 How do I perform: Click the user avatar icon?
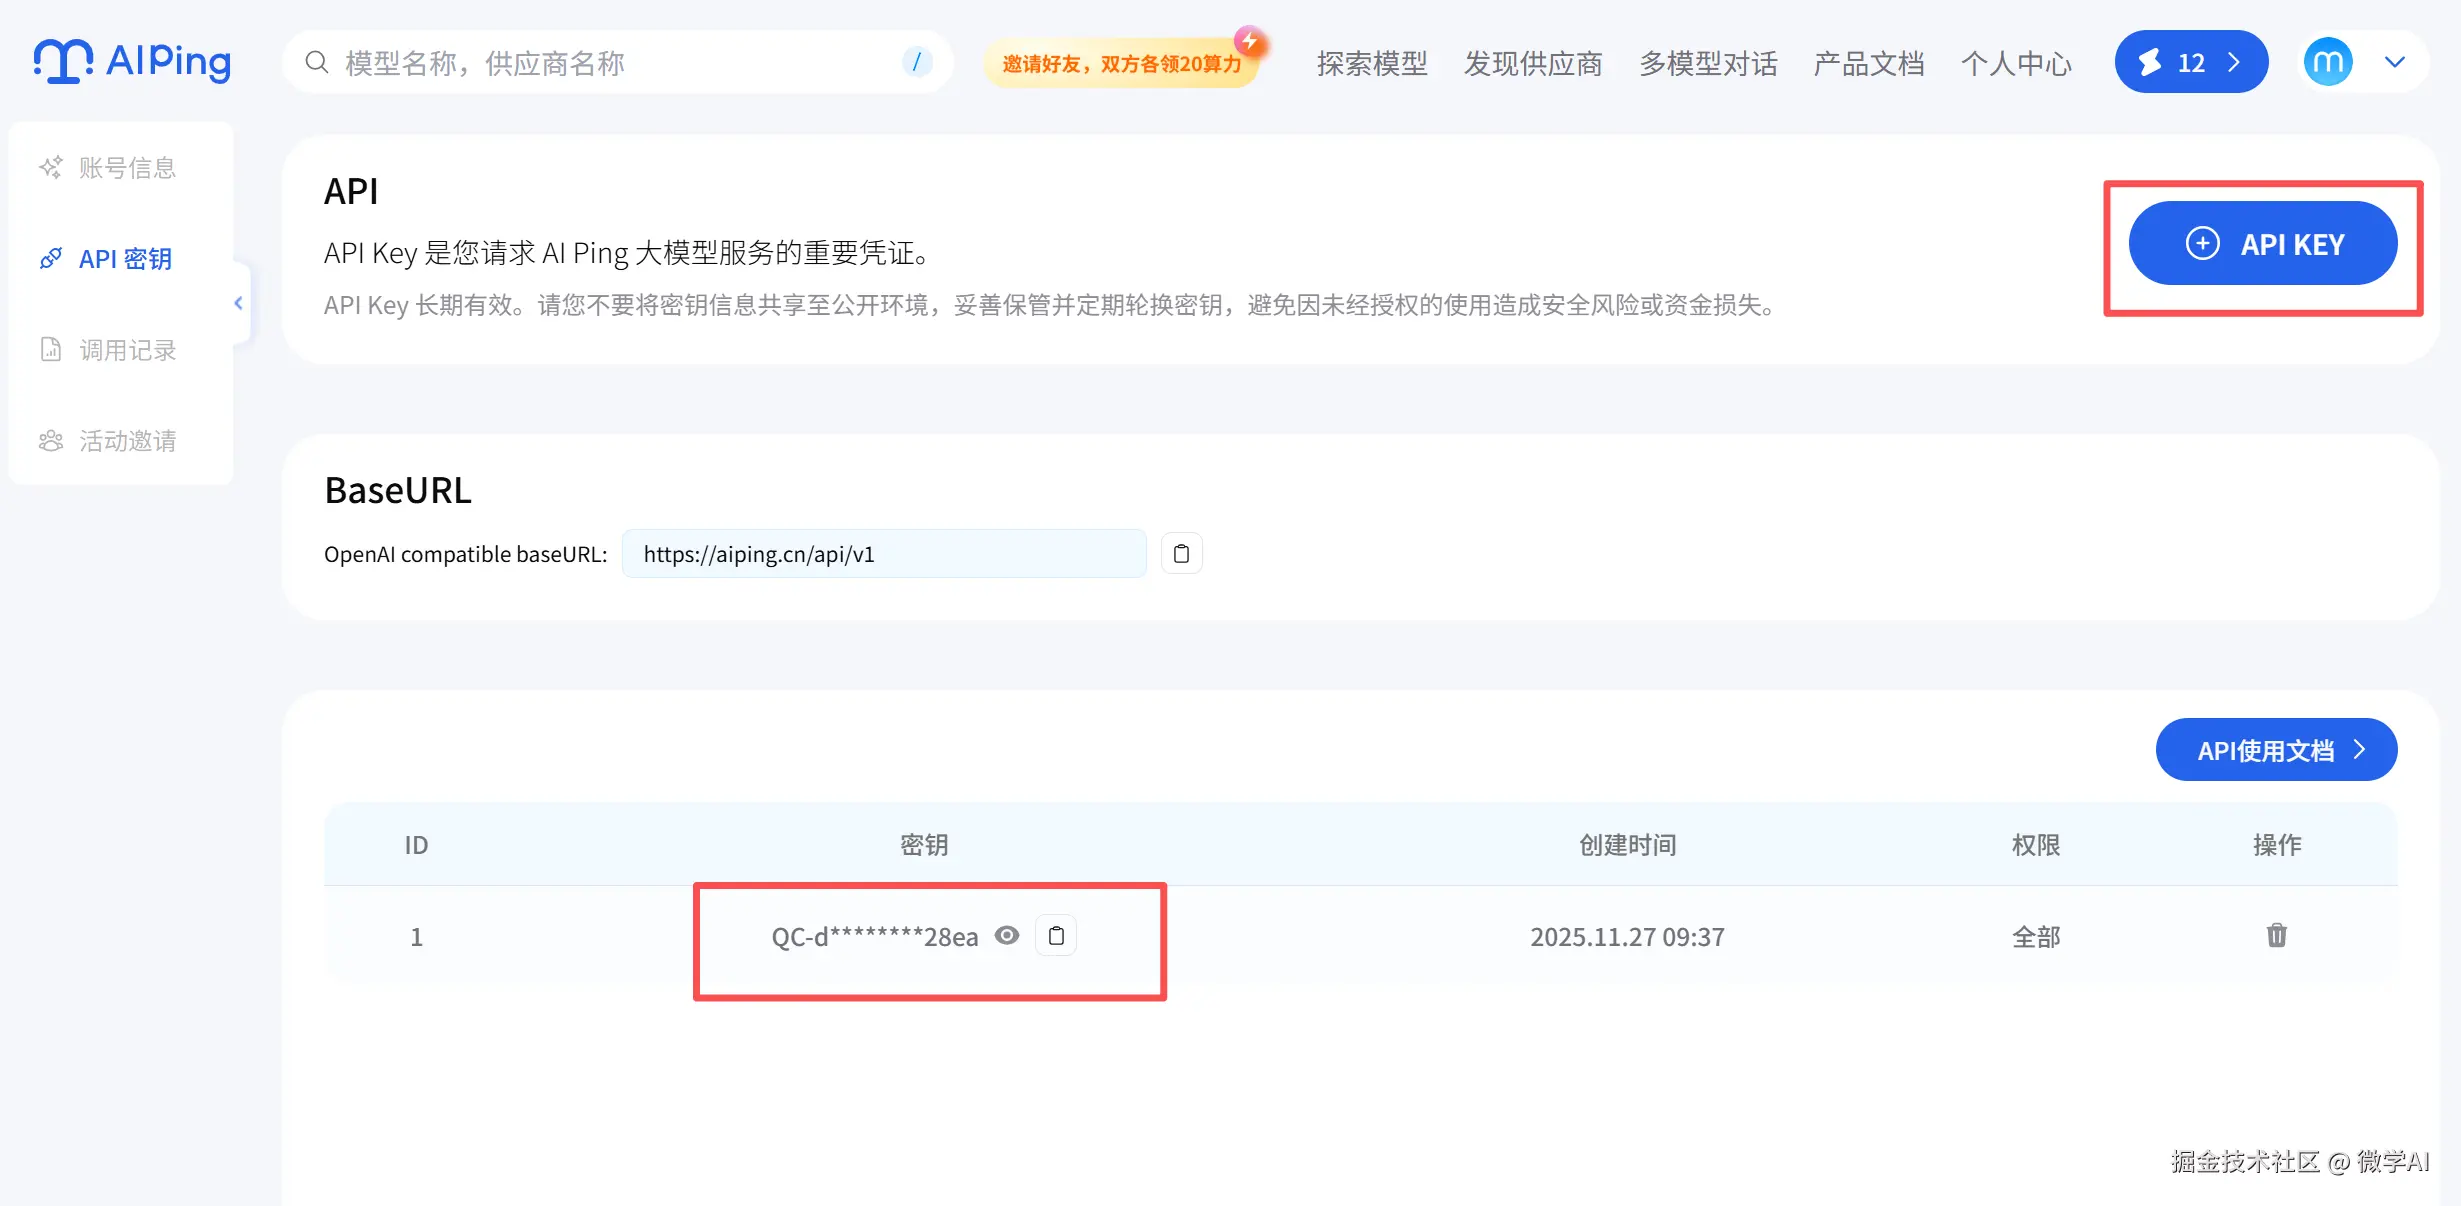[2328, 62]
